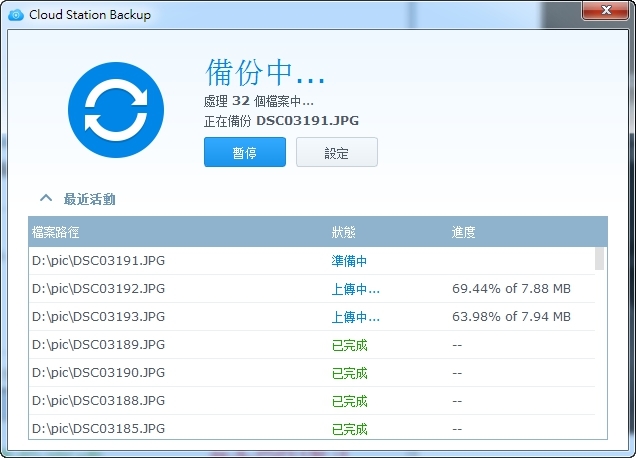Open settings via the 設定 button
636x458 pixels.
pos(337,152)
